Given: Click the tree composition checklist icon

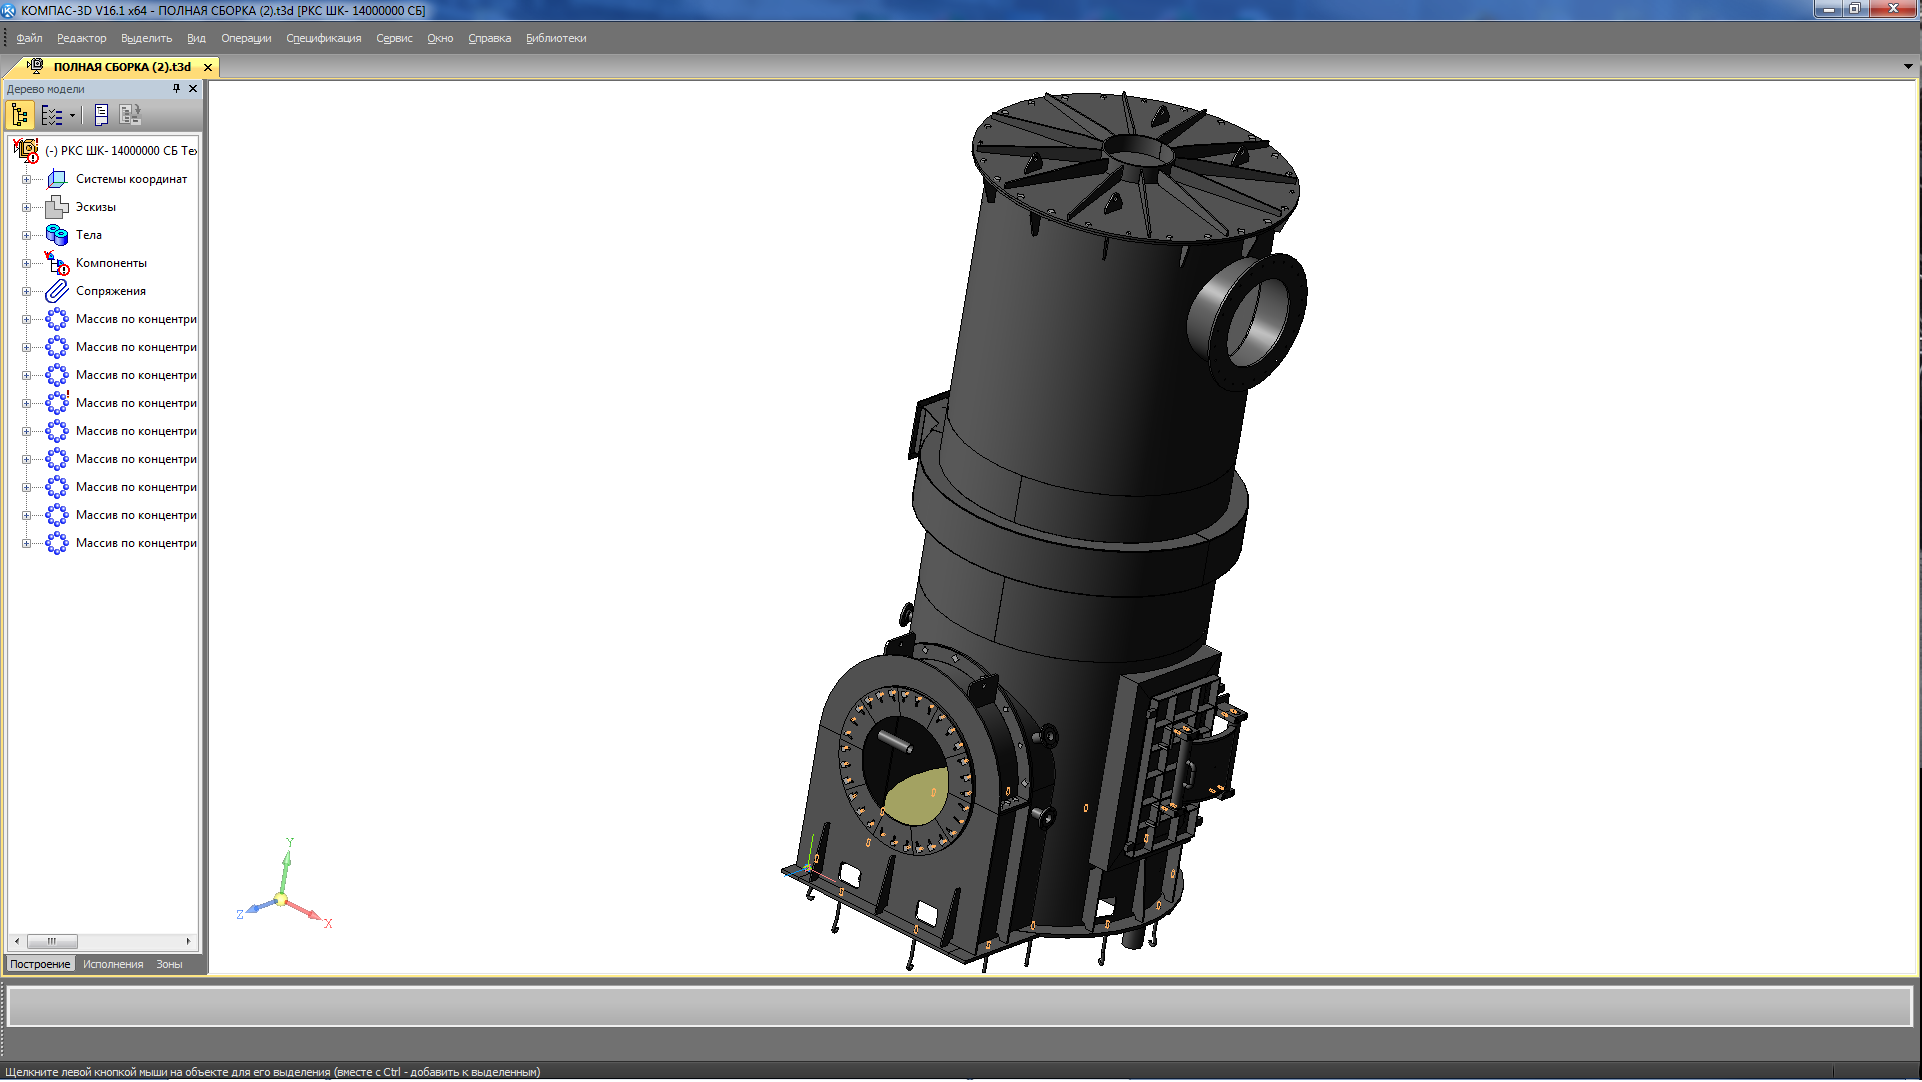Looking at the screenshot, I should coord(52,115).
